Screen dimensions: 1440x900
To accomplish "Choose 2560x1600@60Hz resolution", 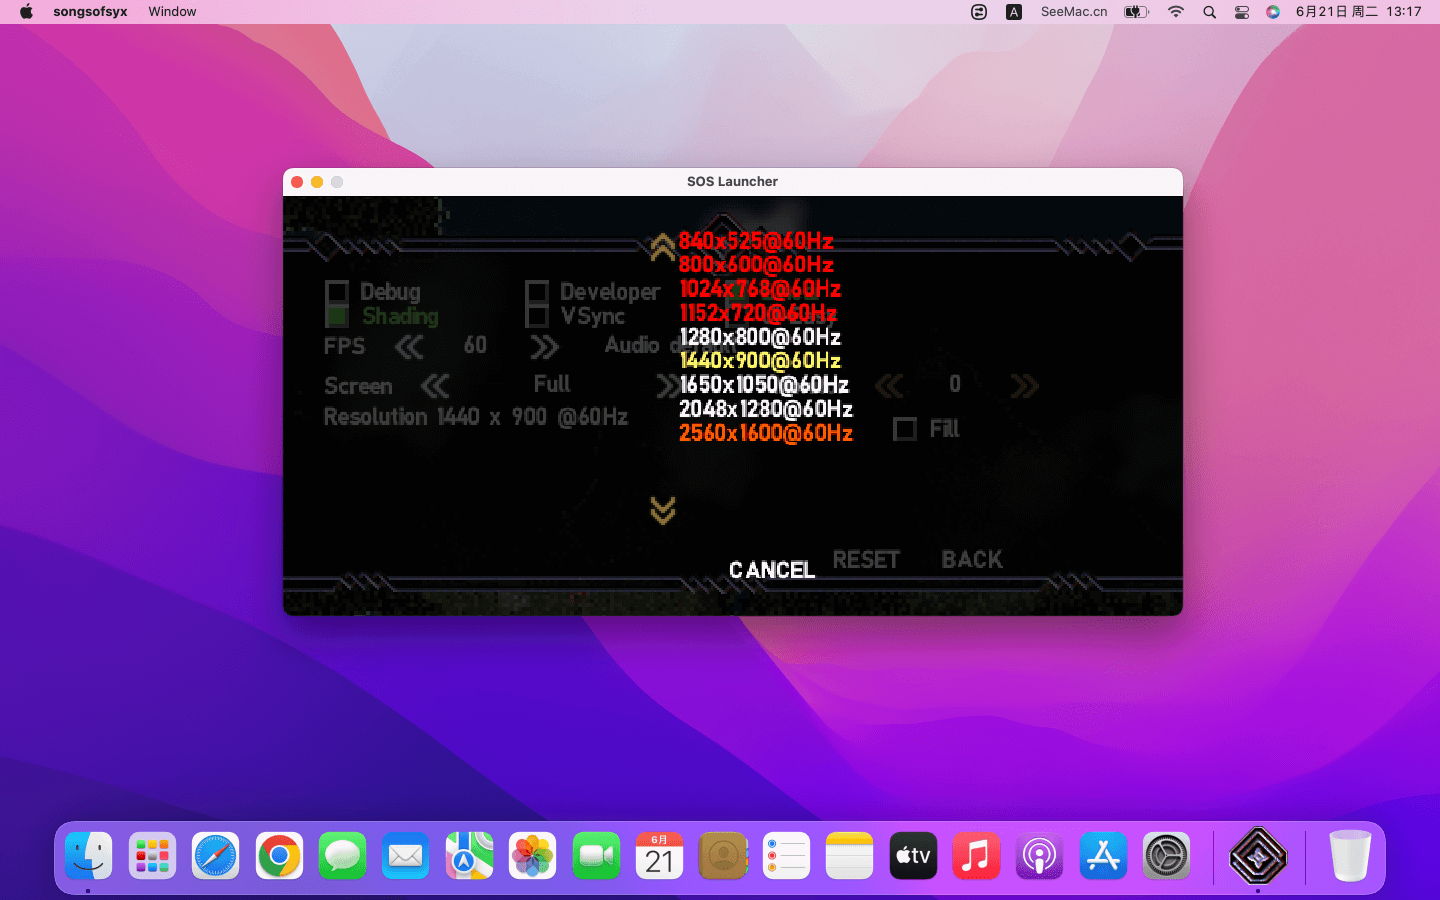I will click(766, 433).
